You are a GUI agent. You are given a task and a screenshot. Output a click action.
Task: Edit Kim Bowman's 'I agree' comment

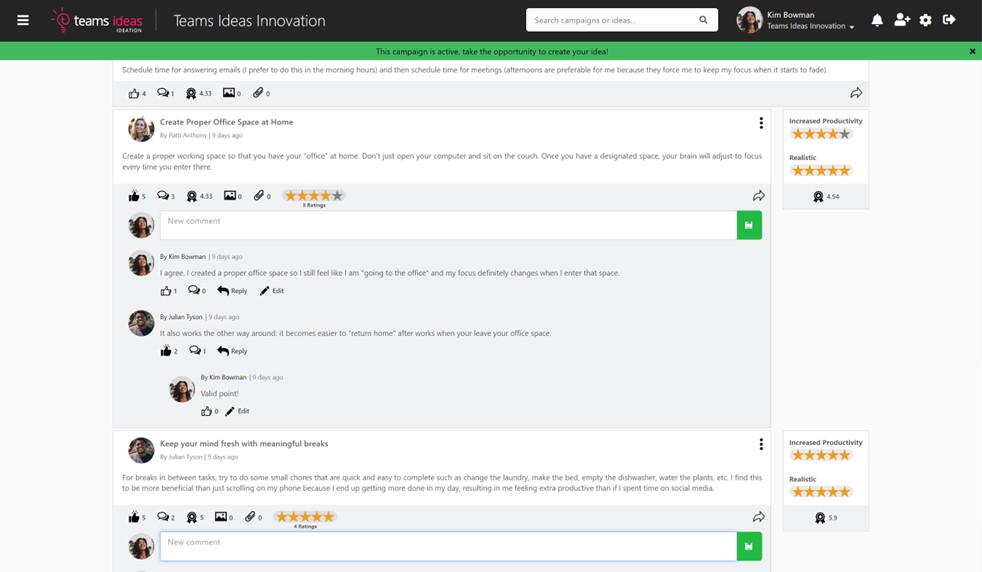[271, 291]
